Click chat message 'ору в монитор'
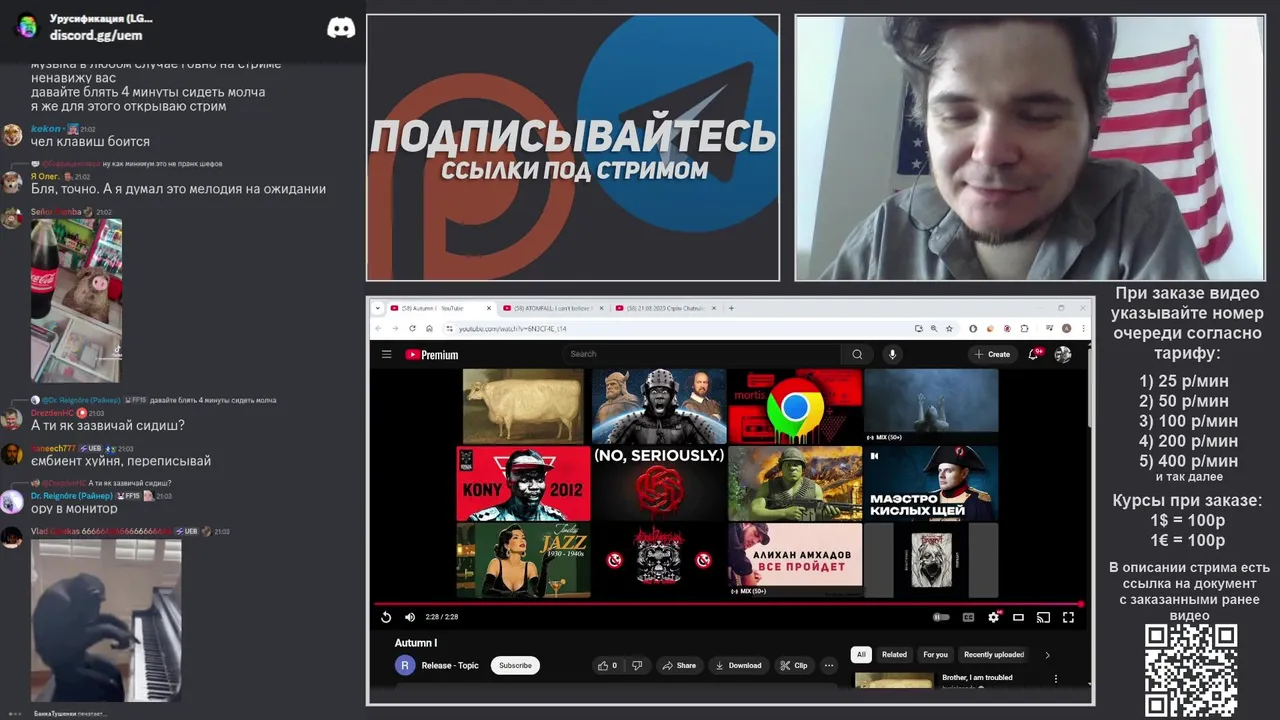The image size is (1280, 720). point(74,509)
